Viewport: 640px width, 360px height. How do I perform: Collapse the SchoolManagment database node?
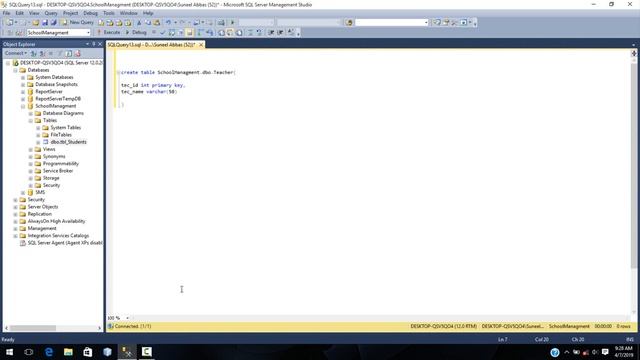[x=23, y=106]
